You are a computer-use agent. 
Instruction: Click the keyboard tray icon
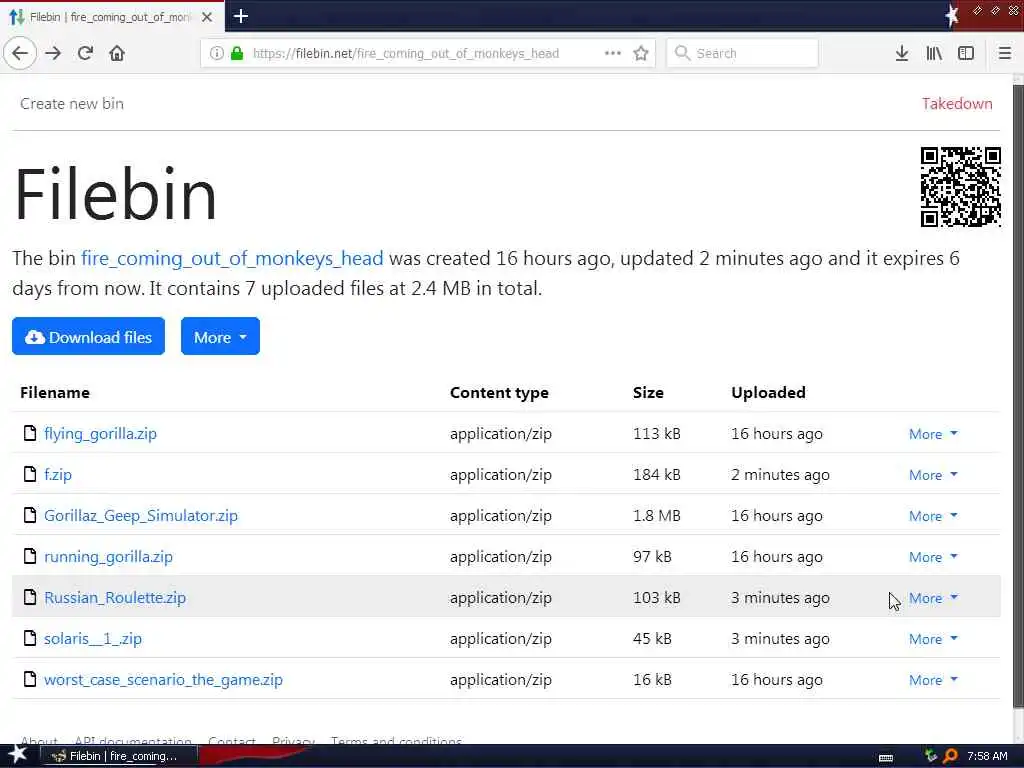tap(886, 758)
